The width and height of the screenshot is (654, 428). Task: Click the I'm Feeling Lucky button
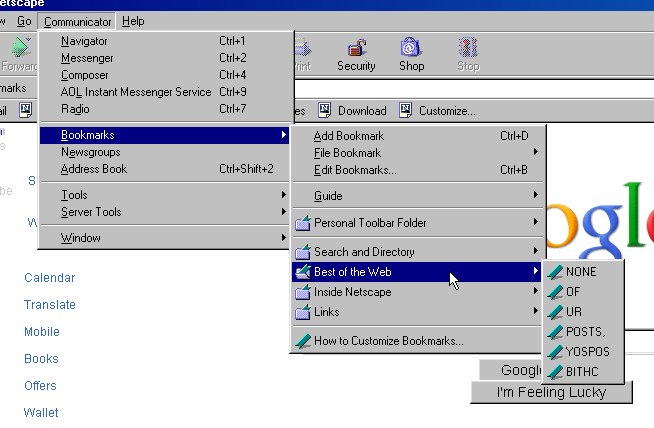(x=551, y=392)
